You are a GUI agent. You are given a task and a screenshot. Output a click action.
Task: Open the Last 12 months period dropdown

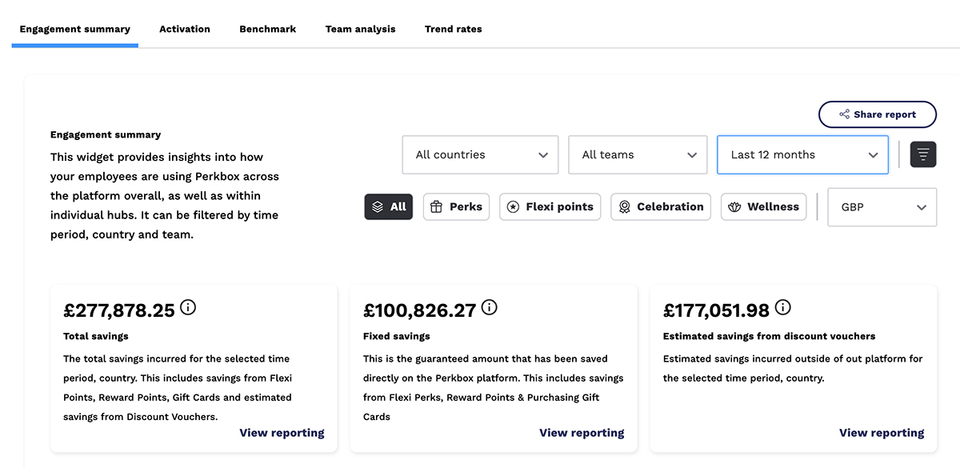pyautogui.click(x=802, y=155)
